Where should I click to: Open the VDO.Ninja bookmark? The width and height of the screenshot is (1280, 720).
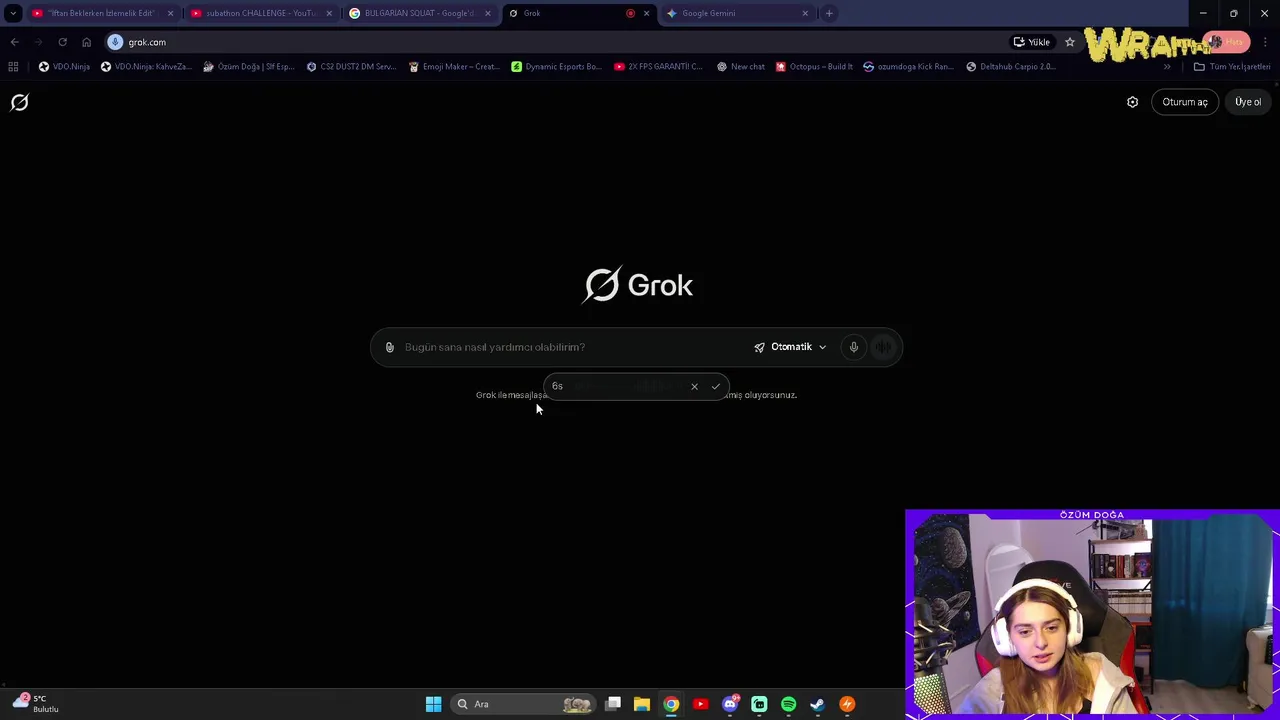point(64,66)
